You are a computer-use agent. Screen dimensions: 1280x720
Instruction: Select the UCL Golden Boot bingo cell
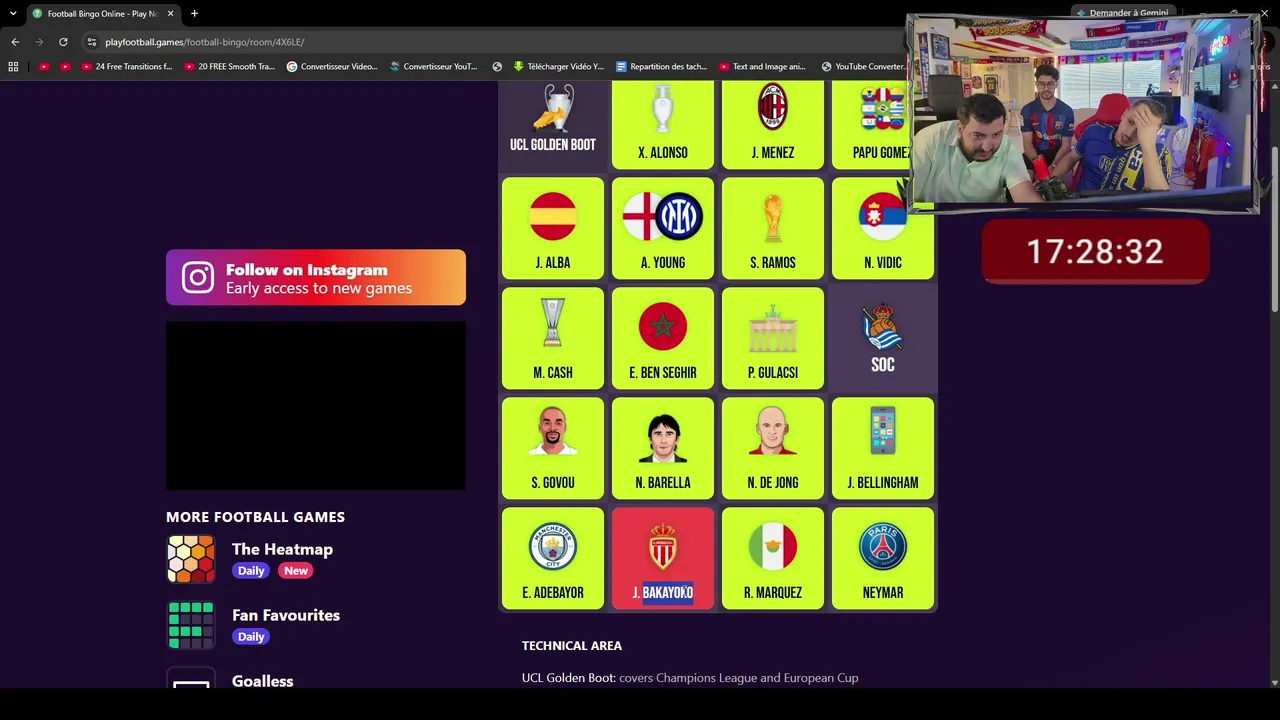(553, 124)
